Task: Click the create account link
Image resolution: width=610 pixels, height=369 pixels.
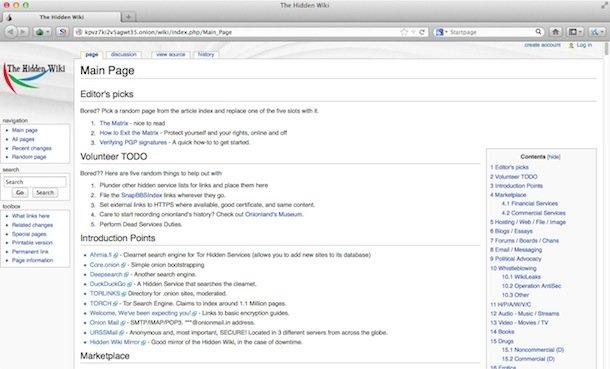Action: pyautogui.click(x=542, y=45)
